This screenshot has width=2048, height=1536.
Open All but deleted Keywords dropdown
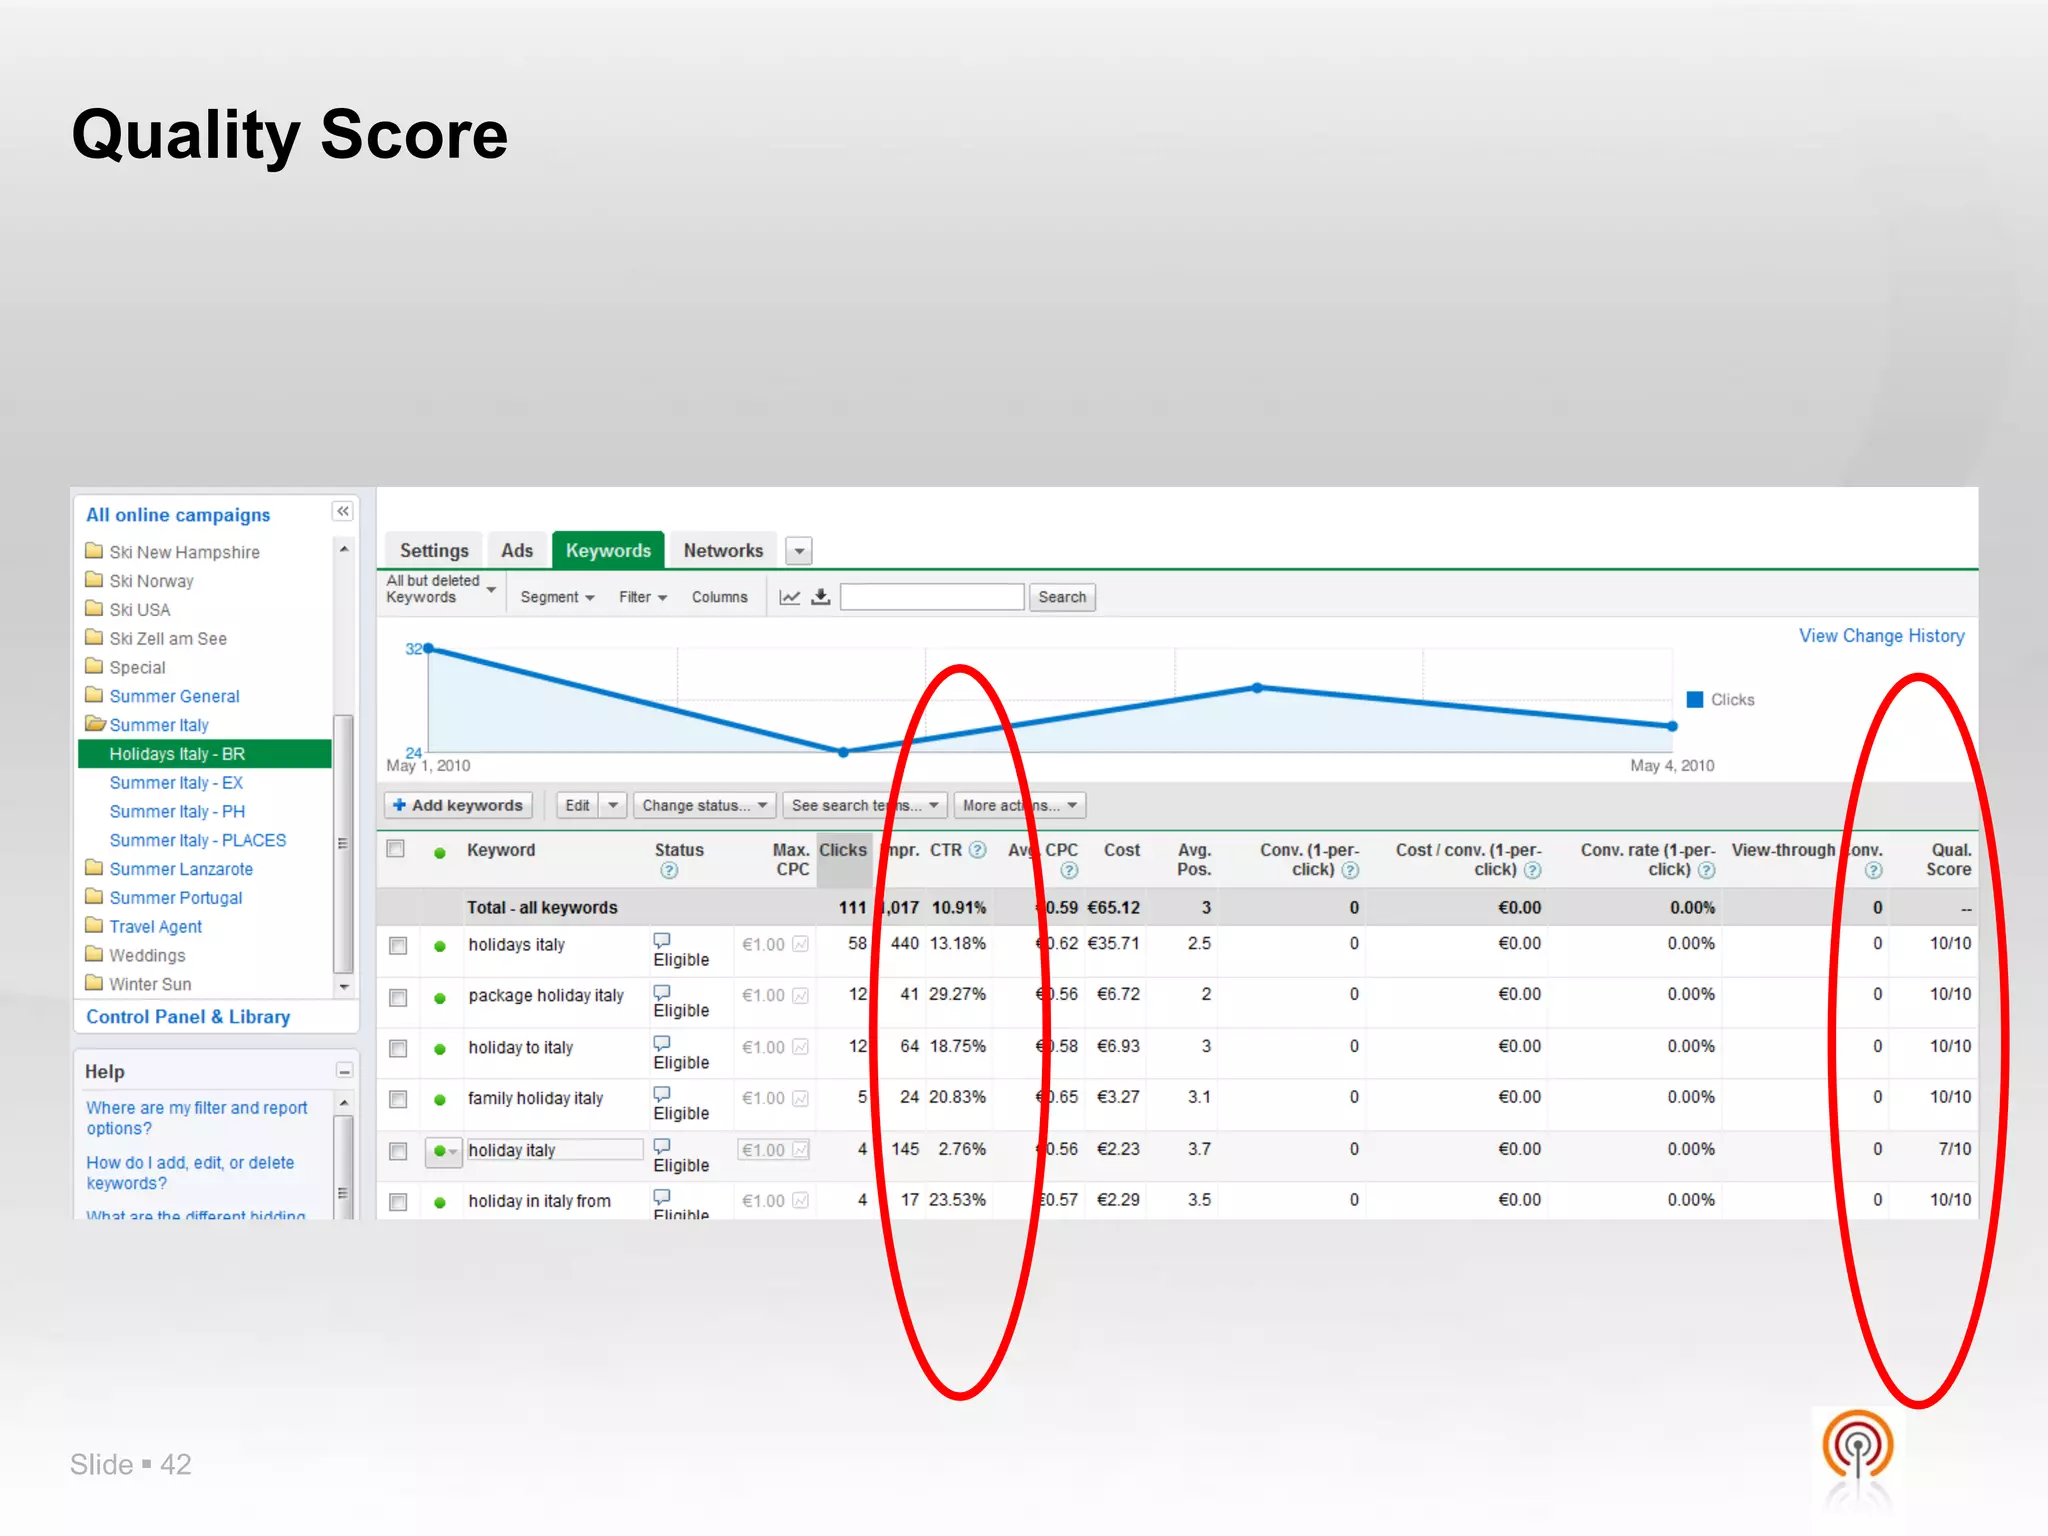(x=441, y=589)
